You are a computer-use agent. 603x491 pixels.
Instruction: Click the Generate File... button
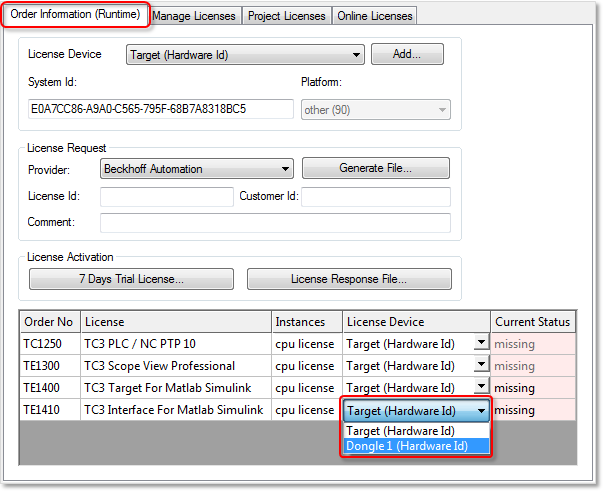coord(375,168)
